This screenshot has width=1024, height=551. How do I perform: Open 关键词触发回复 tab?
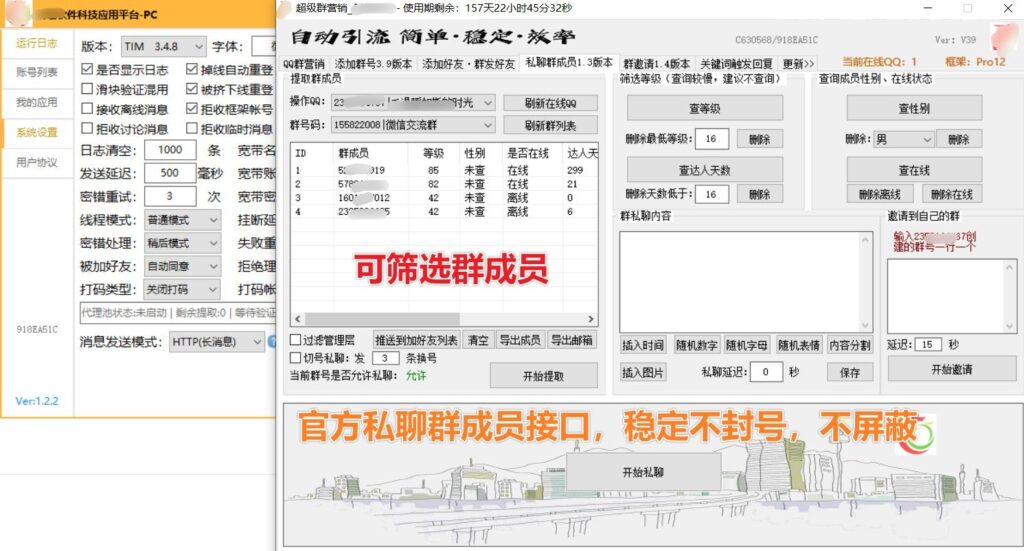click(736, 63)
